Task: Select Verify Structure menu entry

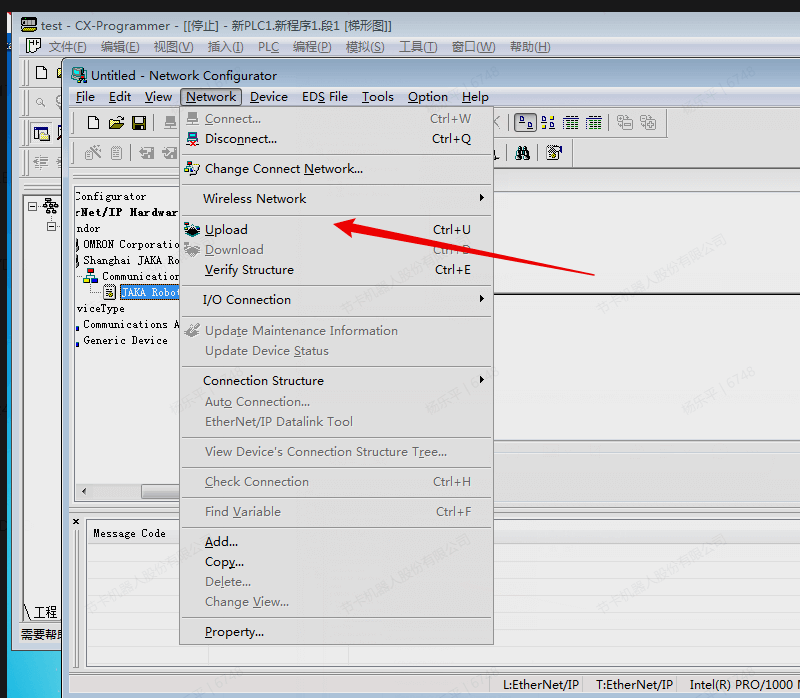Action: pyautogui.click(x=249, y=270)
